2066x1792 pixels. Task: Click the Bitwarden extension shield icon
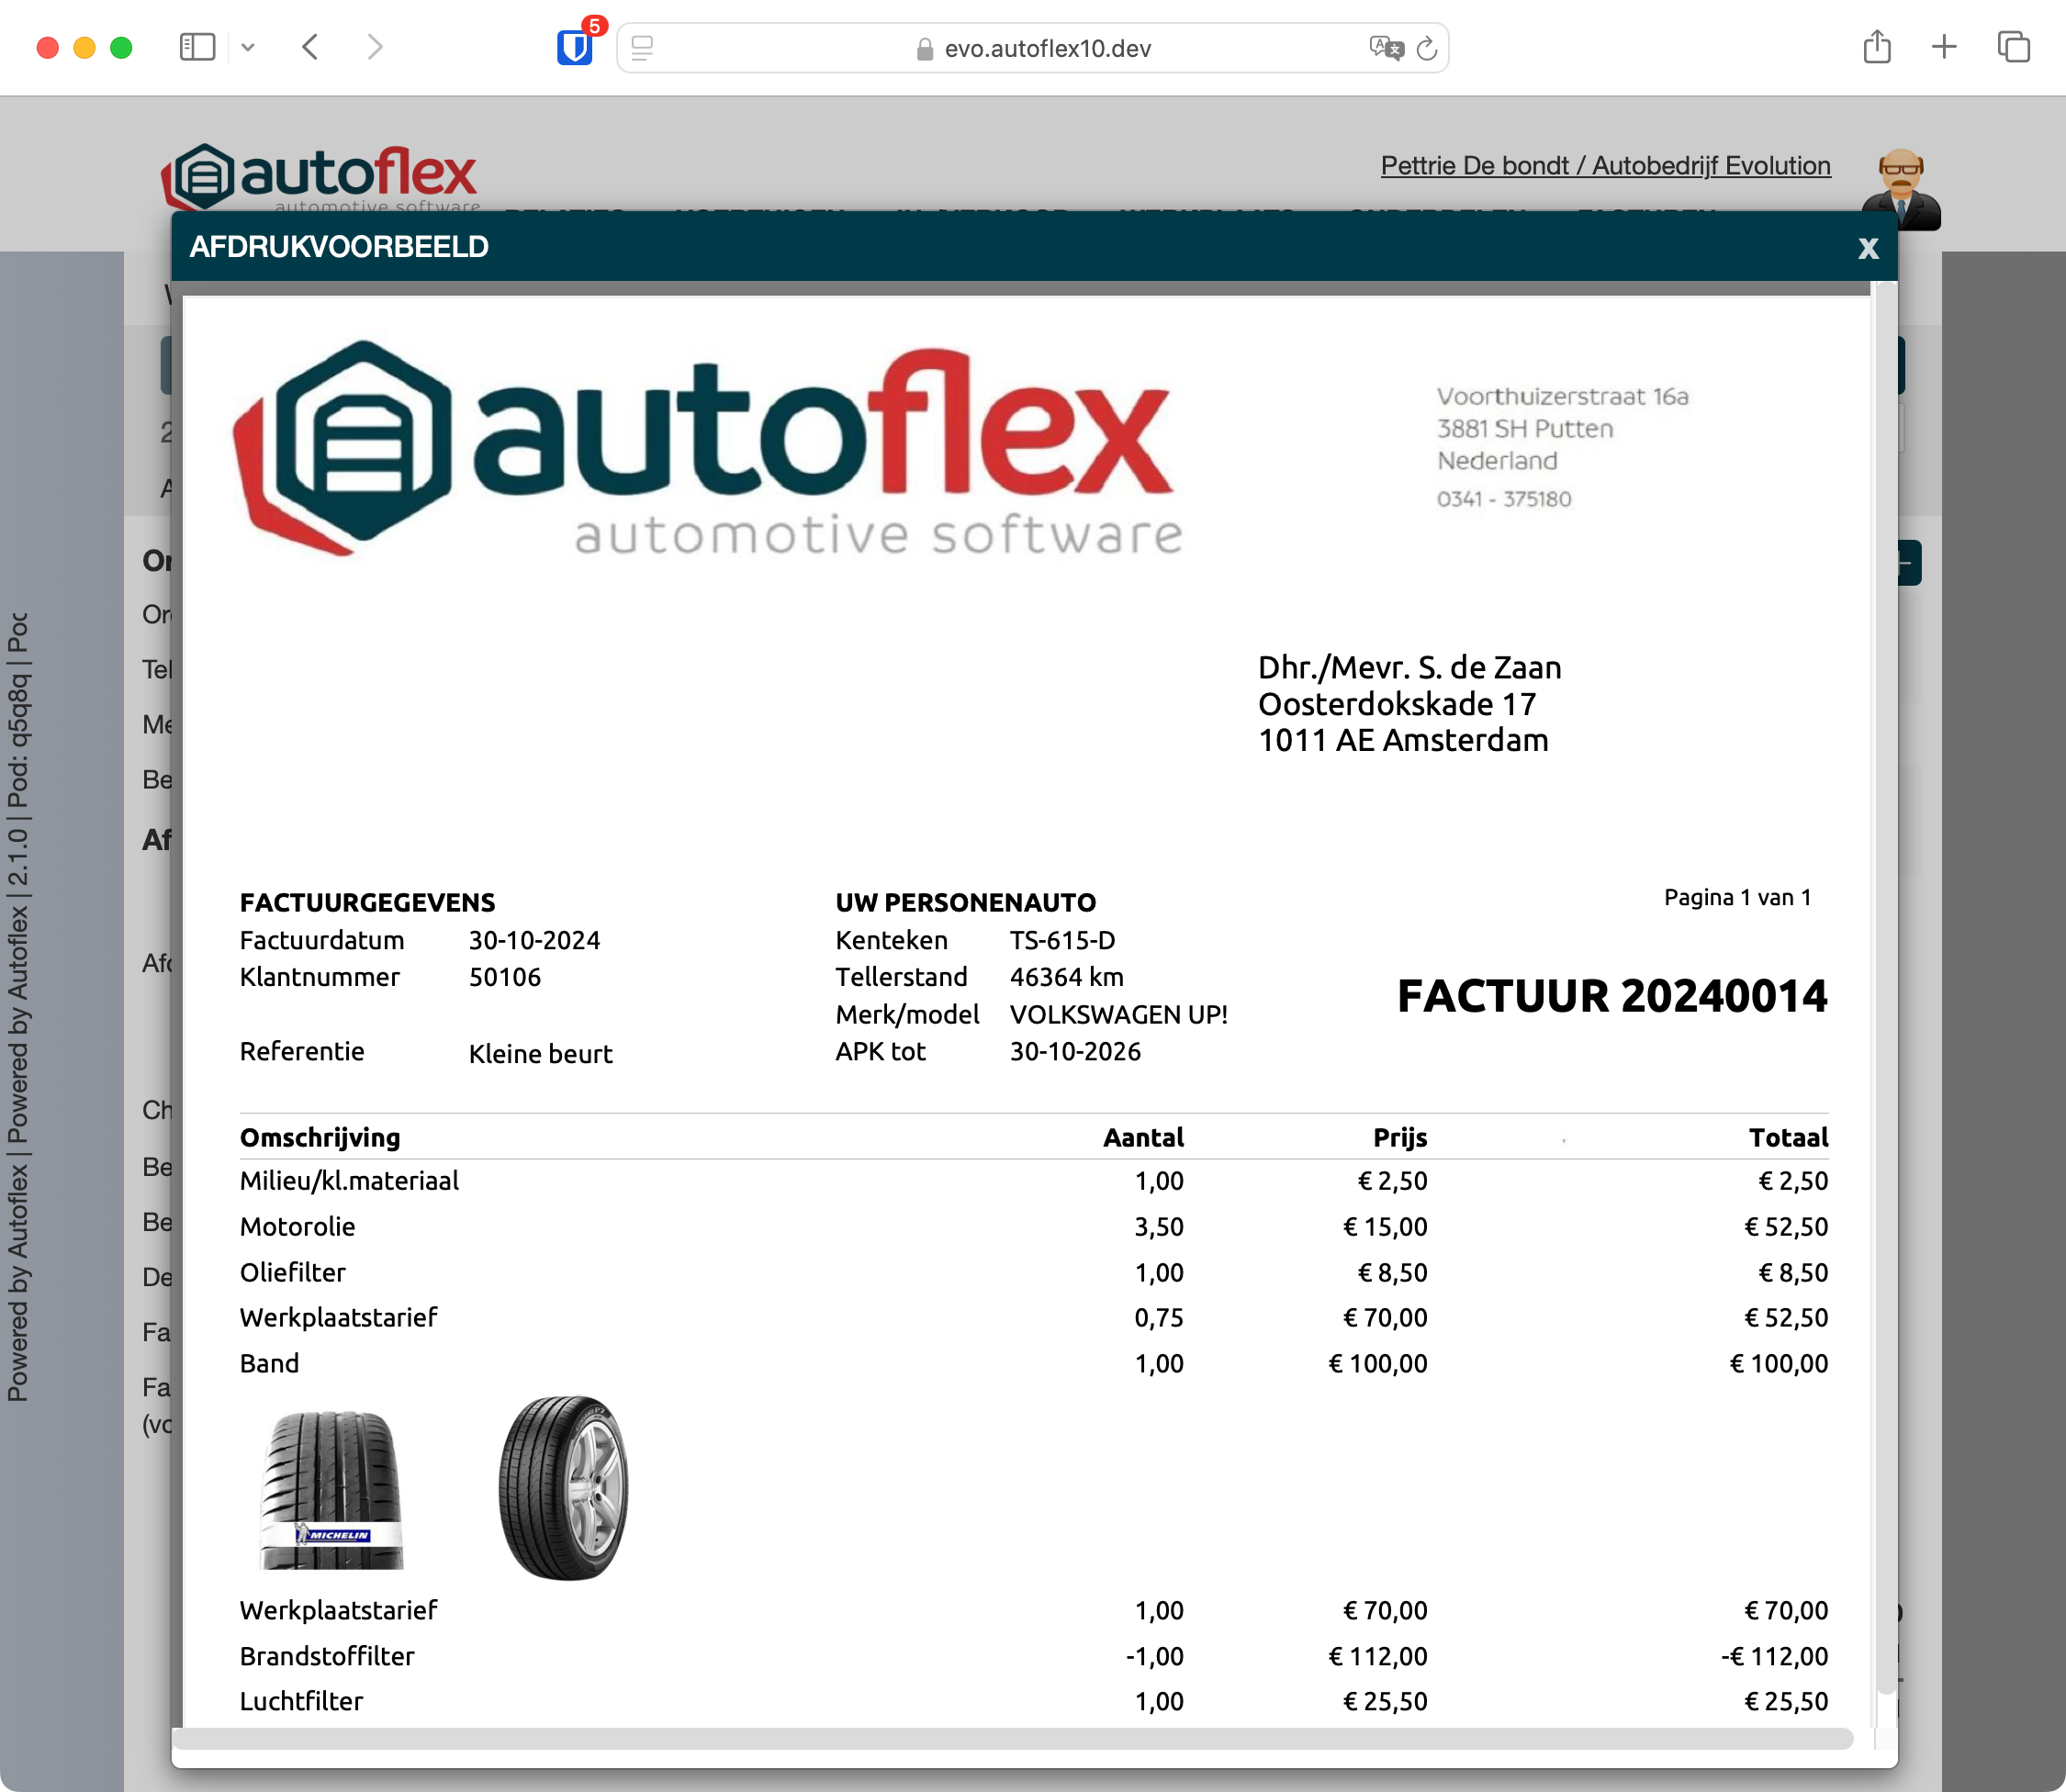(574, 48)
